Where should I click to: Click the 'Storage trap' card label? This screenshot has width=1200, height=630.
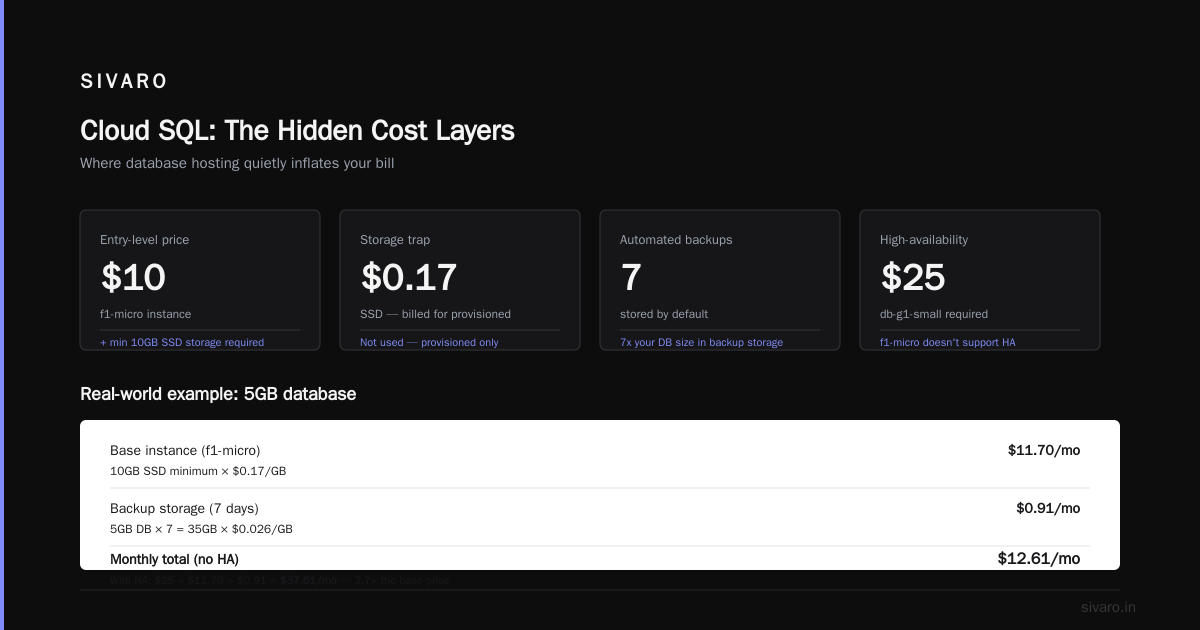395,240
